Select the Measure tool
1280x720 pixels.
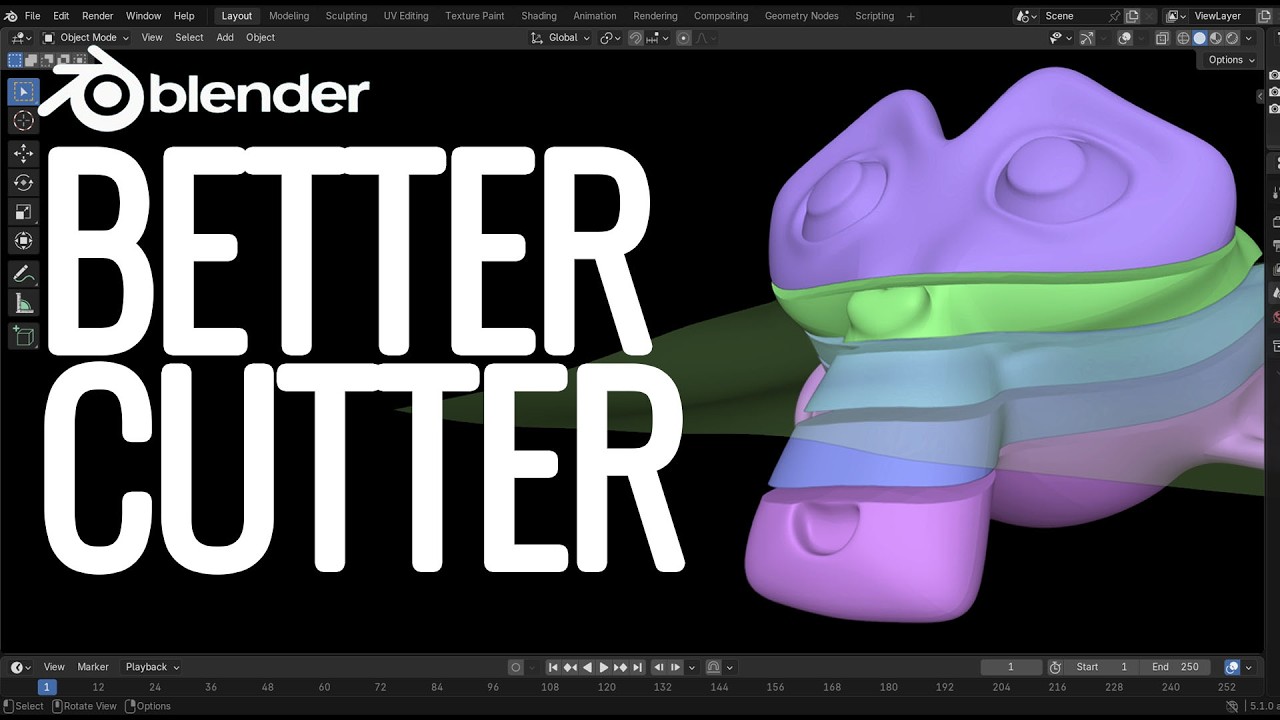(23, 302)
